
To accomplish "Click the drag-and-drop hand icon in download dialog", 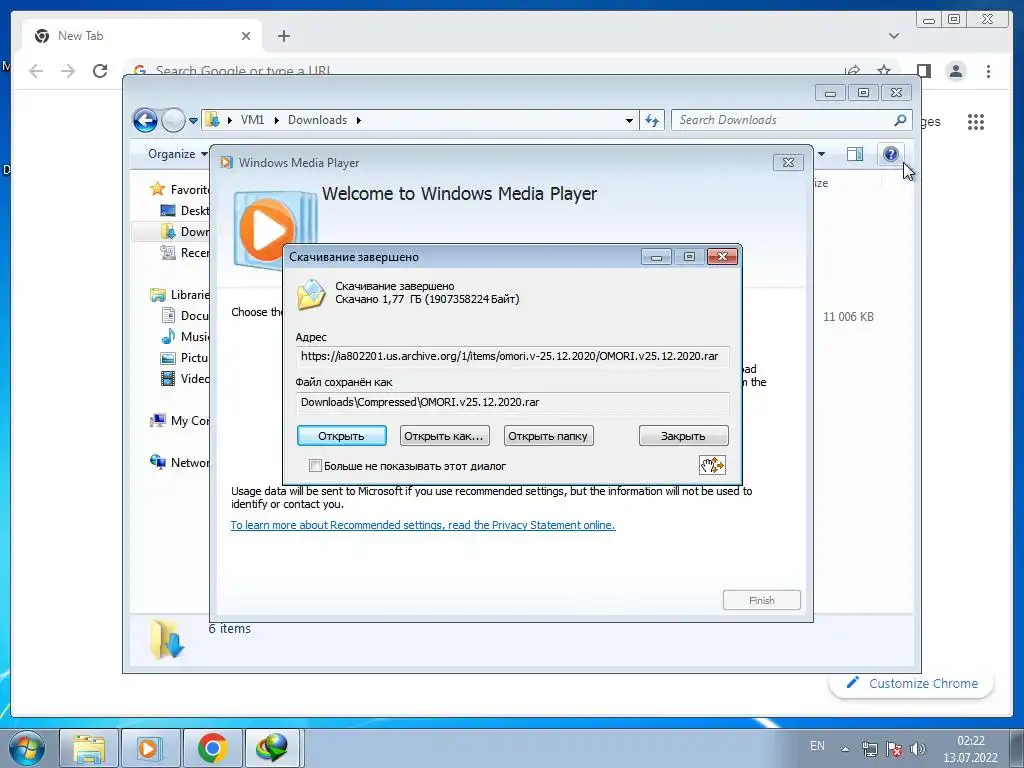I will pyautogui.click(x=712, y=465).
